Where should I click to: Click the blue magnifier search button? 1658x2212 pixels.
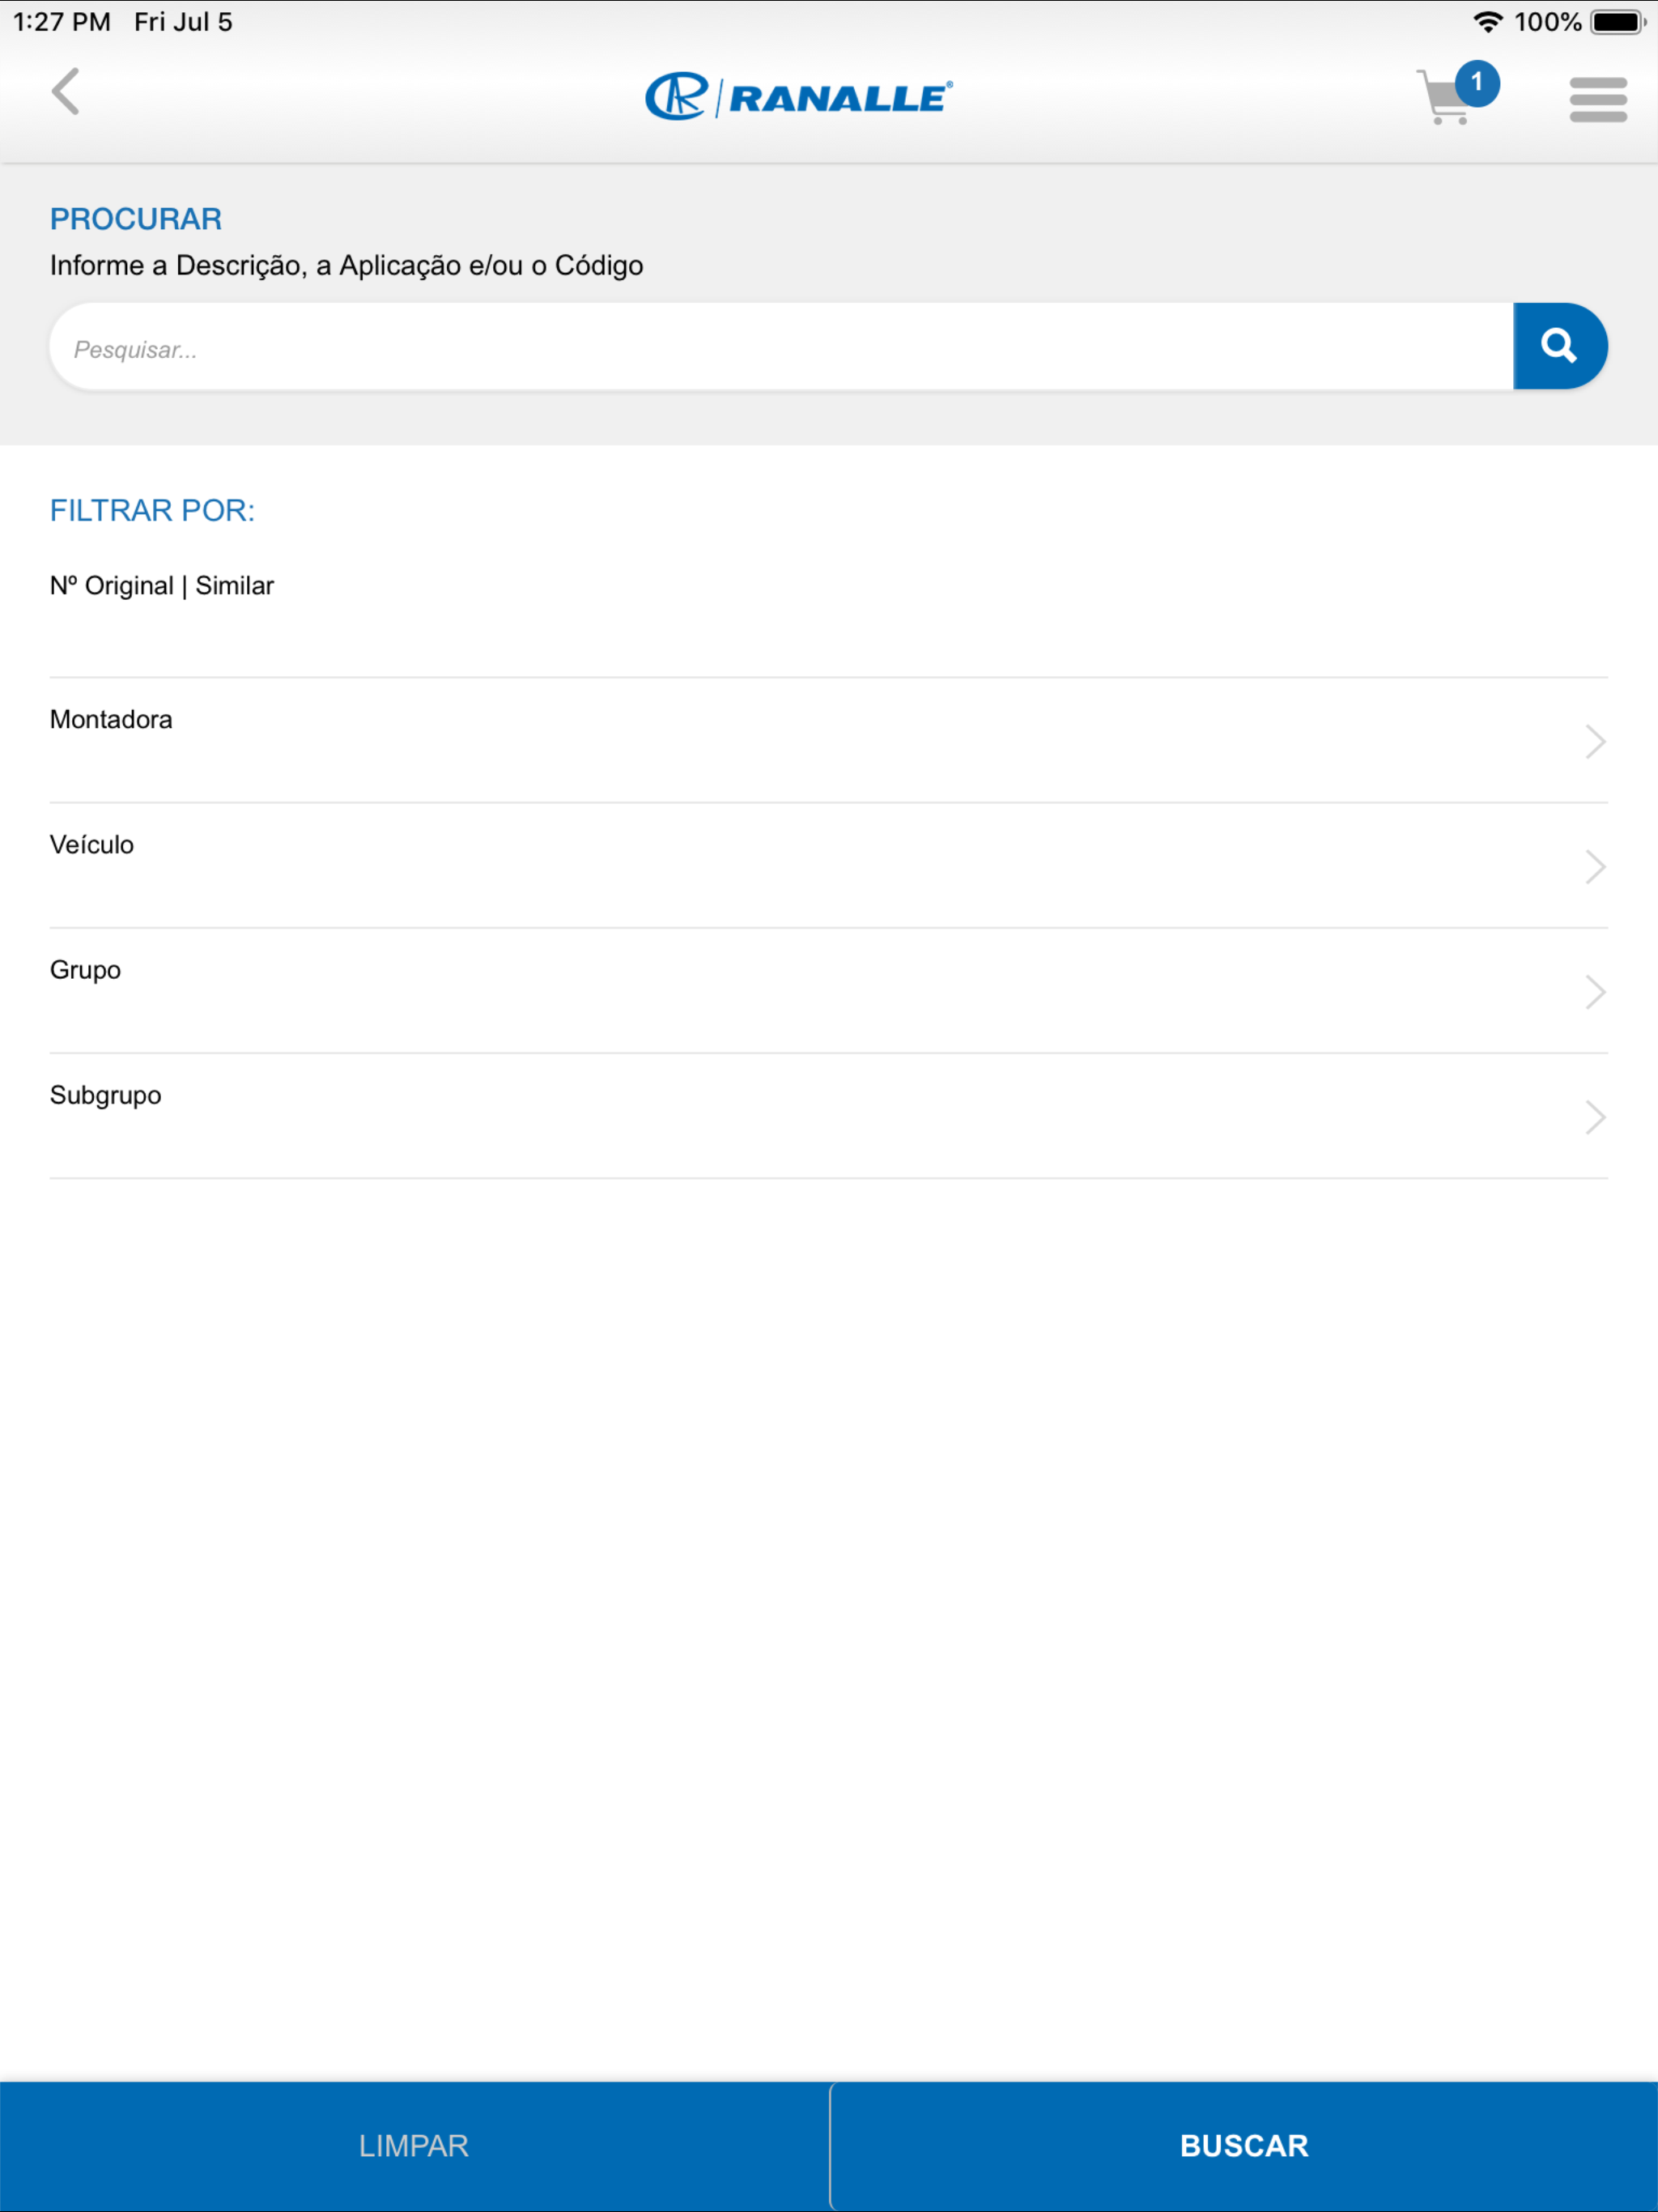point(1560,346)
